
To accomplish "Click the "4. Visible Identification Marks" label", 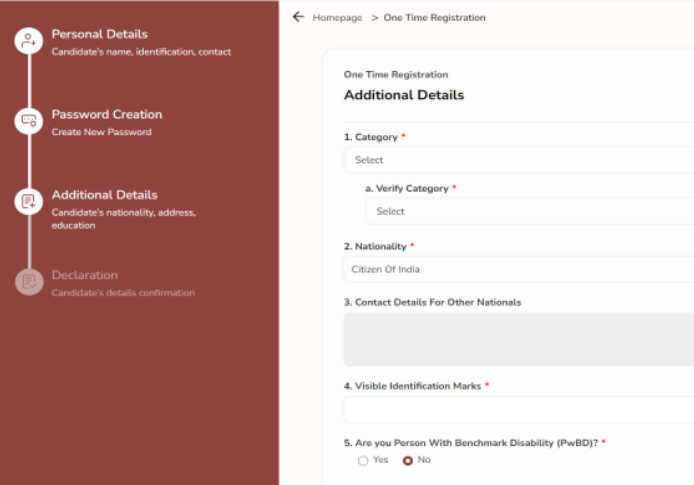I will point(413,386).
